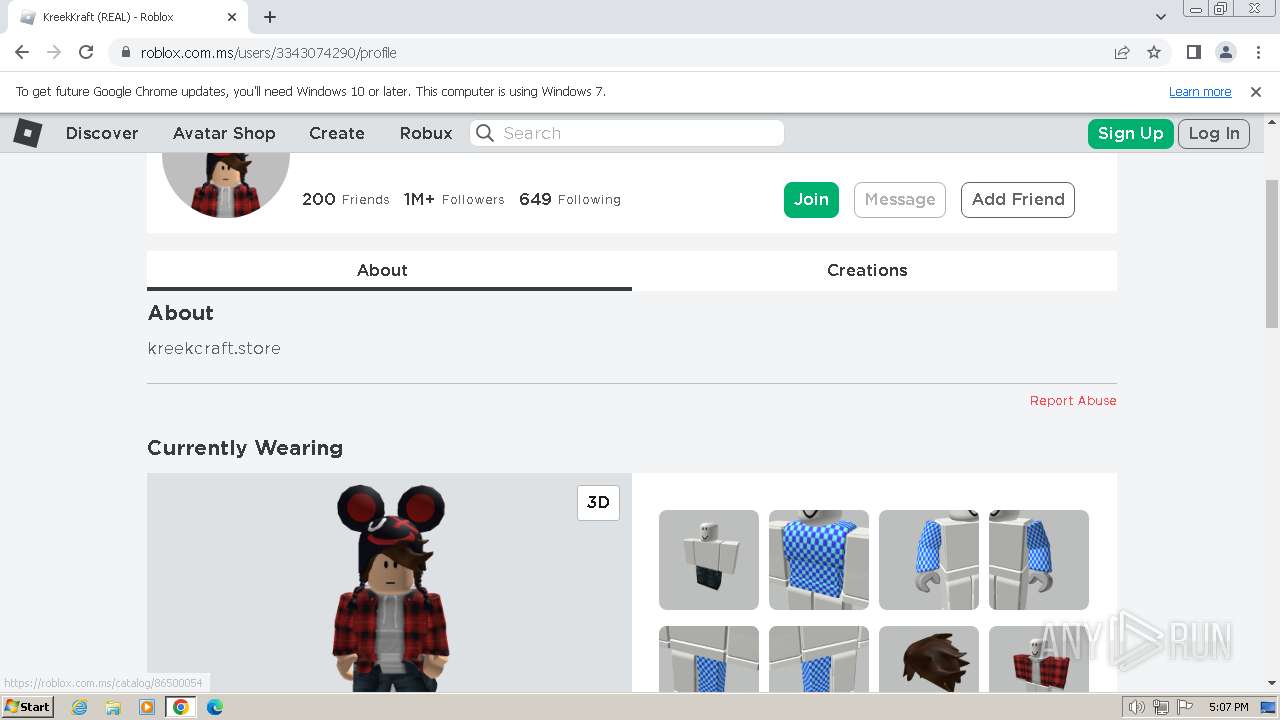
Task: Click the 1M+ Followers count
Action: (454, 199)
